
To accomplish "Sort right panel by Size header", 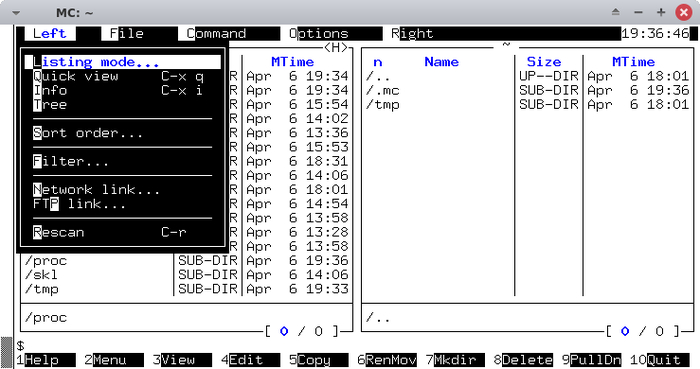I will point(544,62).
